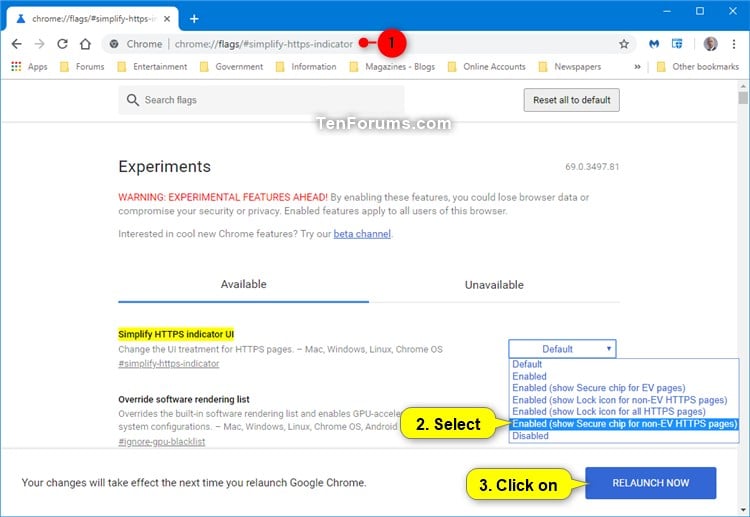Click the site info icon in address bar
This screenshot has height=517, width=750.
pyautogui.click(x=114, y=44)
